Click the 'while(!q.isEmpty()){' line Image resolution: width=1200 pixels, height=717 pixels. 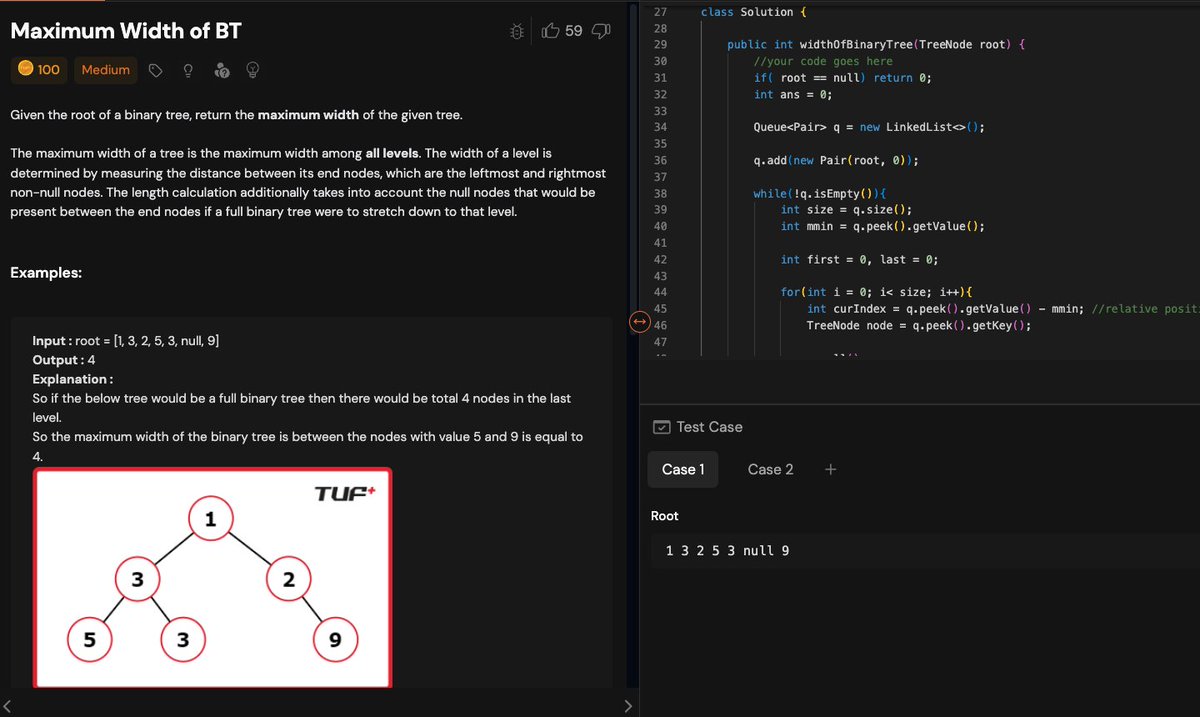click(820, 193)
